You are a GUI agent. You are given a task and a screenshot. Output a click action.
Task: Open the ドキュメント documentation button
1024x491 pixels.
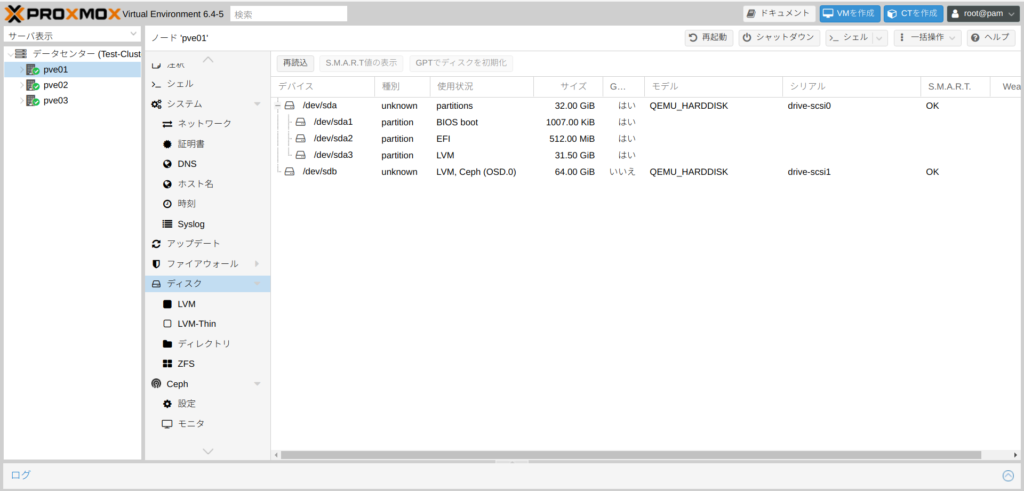point(779,13)
